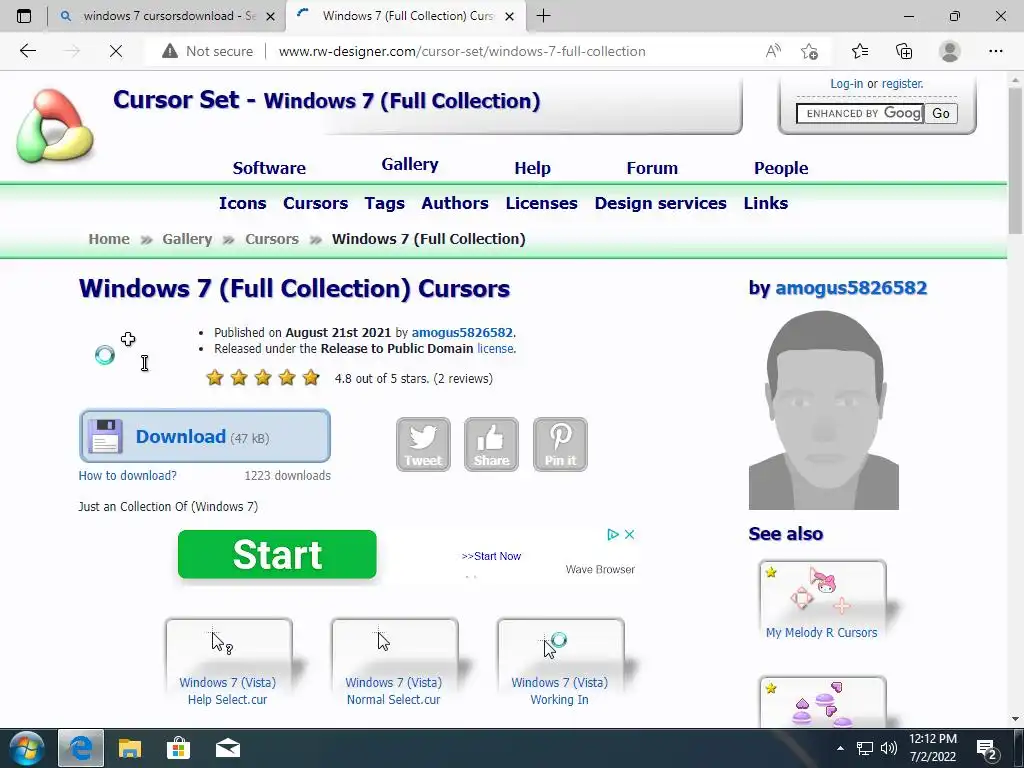Click the Gallery breadcrumb
1024x768 pixels.
click(187, 239)
